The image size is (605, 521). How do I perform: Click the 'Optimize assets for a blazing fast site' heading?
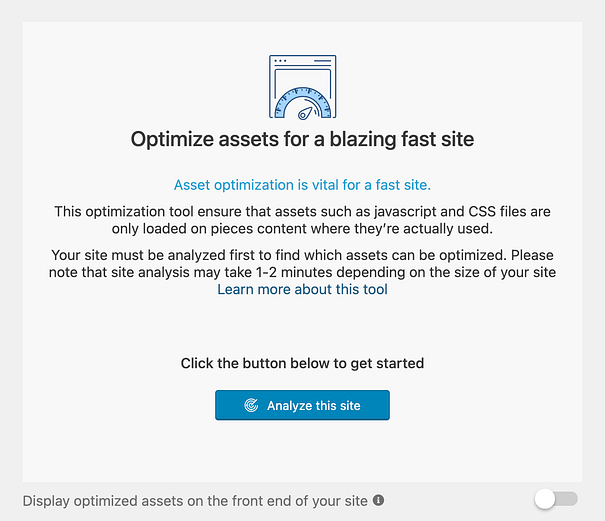point(302,139)
